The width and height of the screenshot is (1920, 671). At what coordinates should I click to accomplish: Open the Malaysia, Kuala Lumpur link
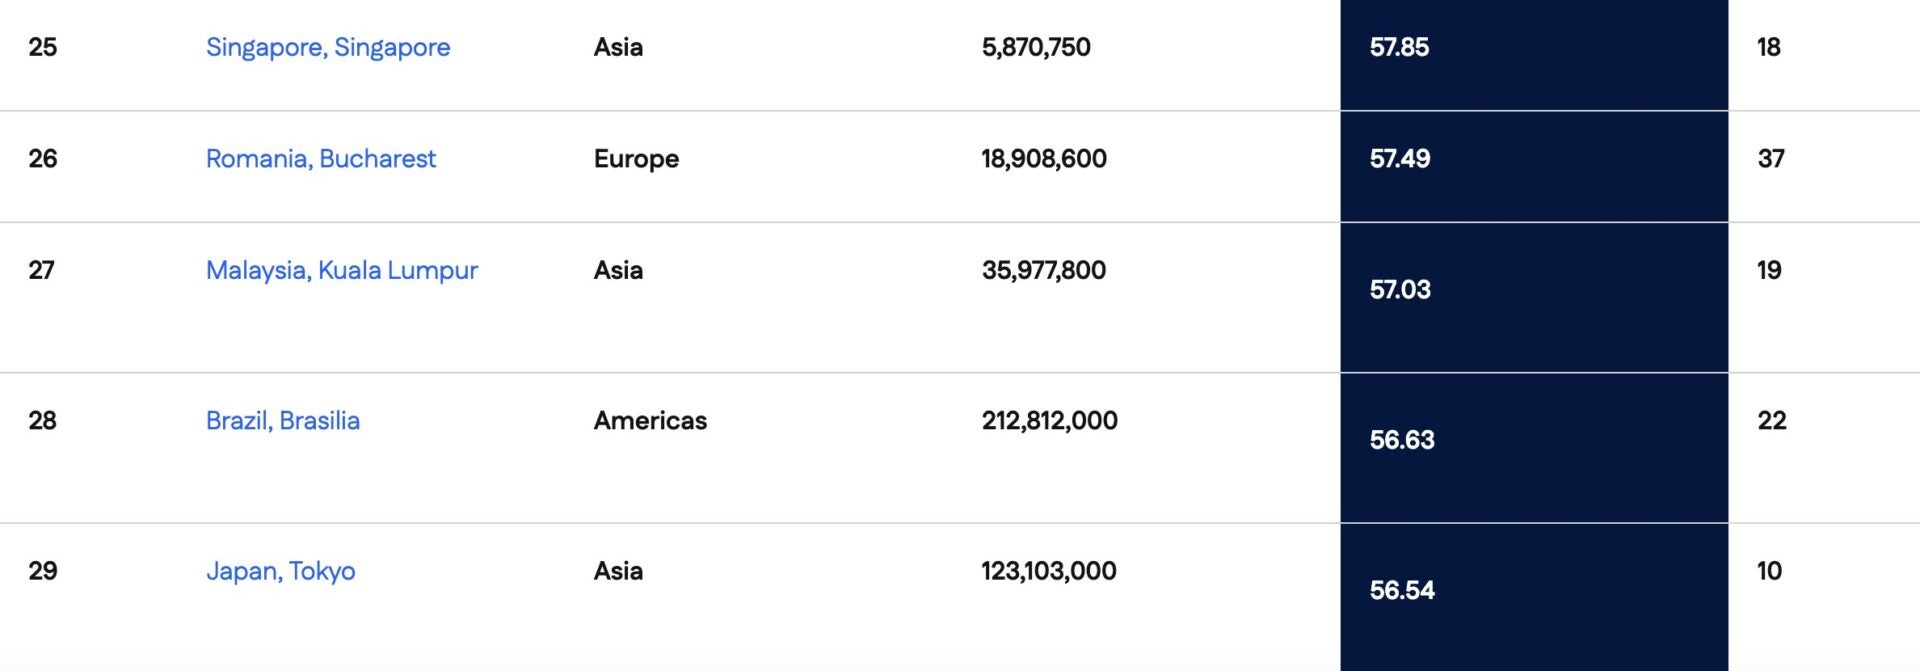(341, 270)
